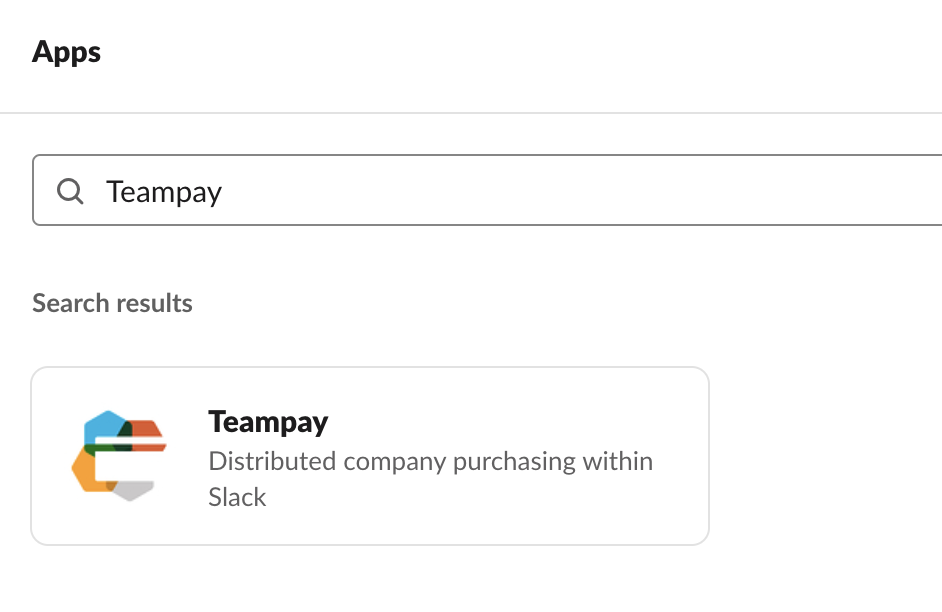Click the hexagonal Teampay brand icon
942x612 pixels.
coord(120,455)
